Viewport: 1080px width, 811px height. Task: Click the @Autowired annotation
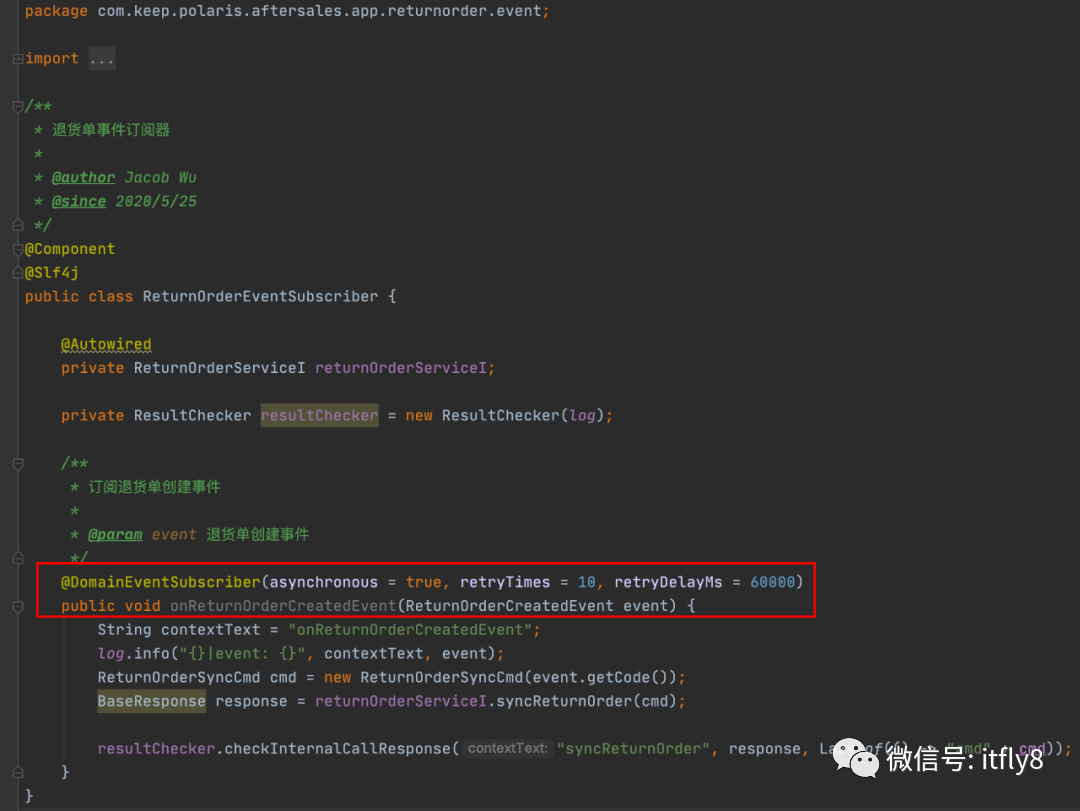point(106,344)
